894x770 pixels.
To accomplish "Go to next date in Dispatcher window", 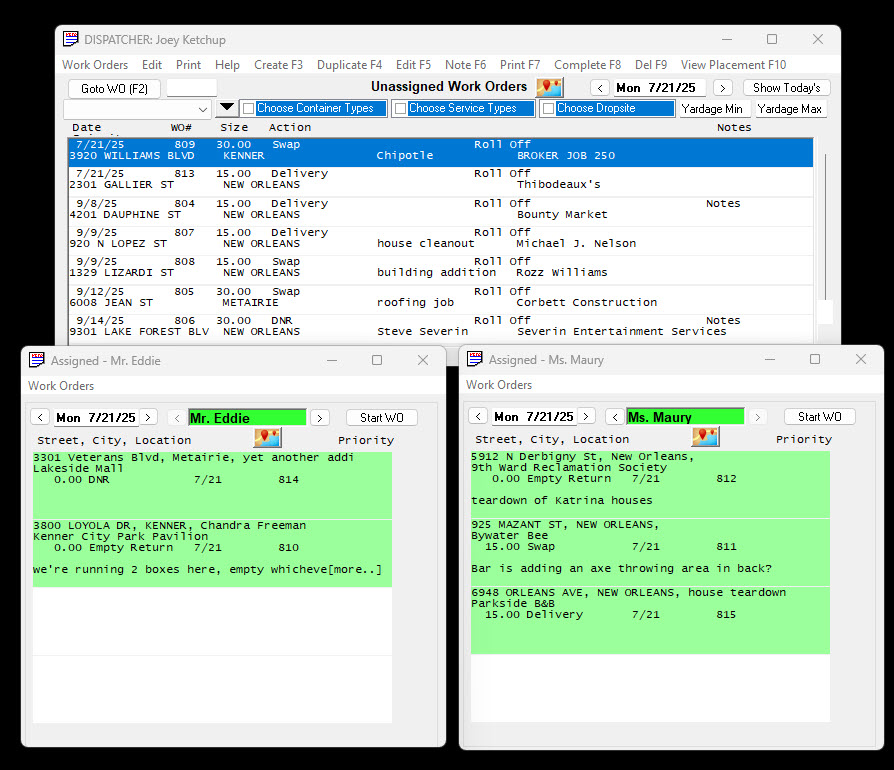I will [x=723, y=88].
